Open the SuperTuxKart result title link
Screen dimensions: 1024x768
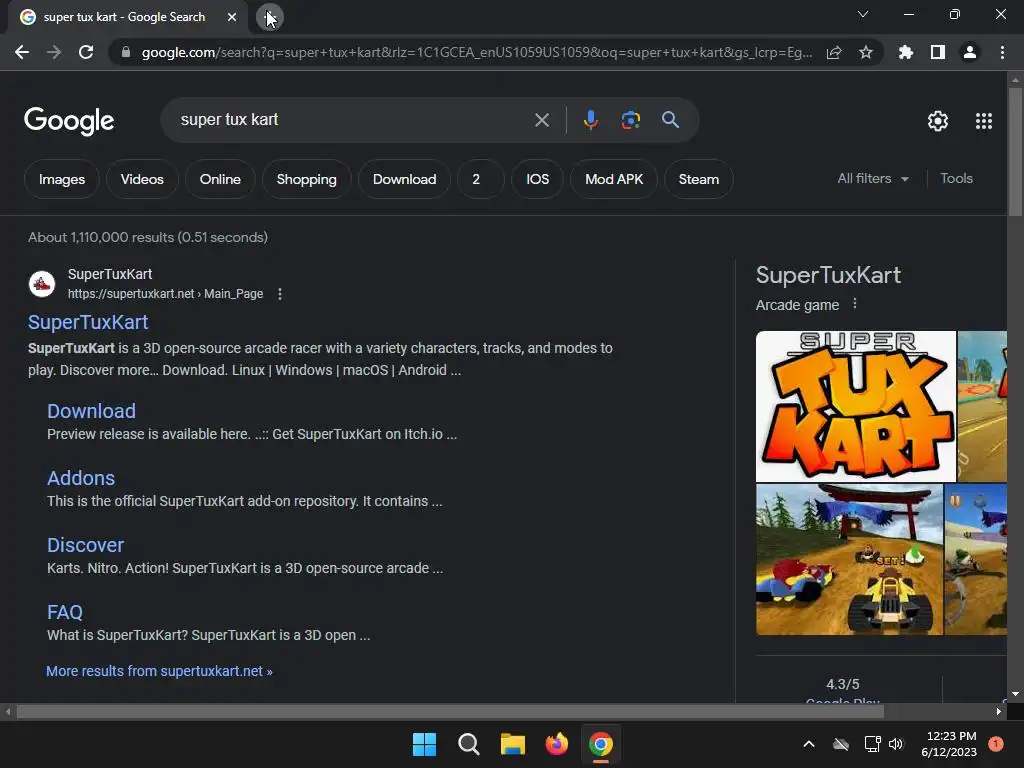(x=88, y=322)
